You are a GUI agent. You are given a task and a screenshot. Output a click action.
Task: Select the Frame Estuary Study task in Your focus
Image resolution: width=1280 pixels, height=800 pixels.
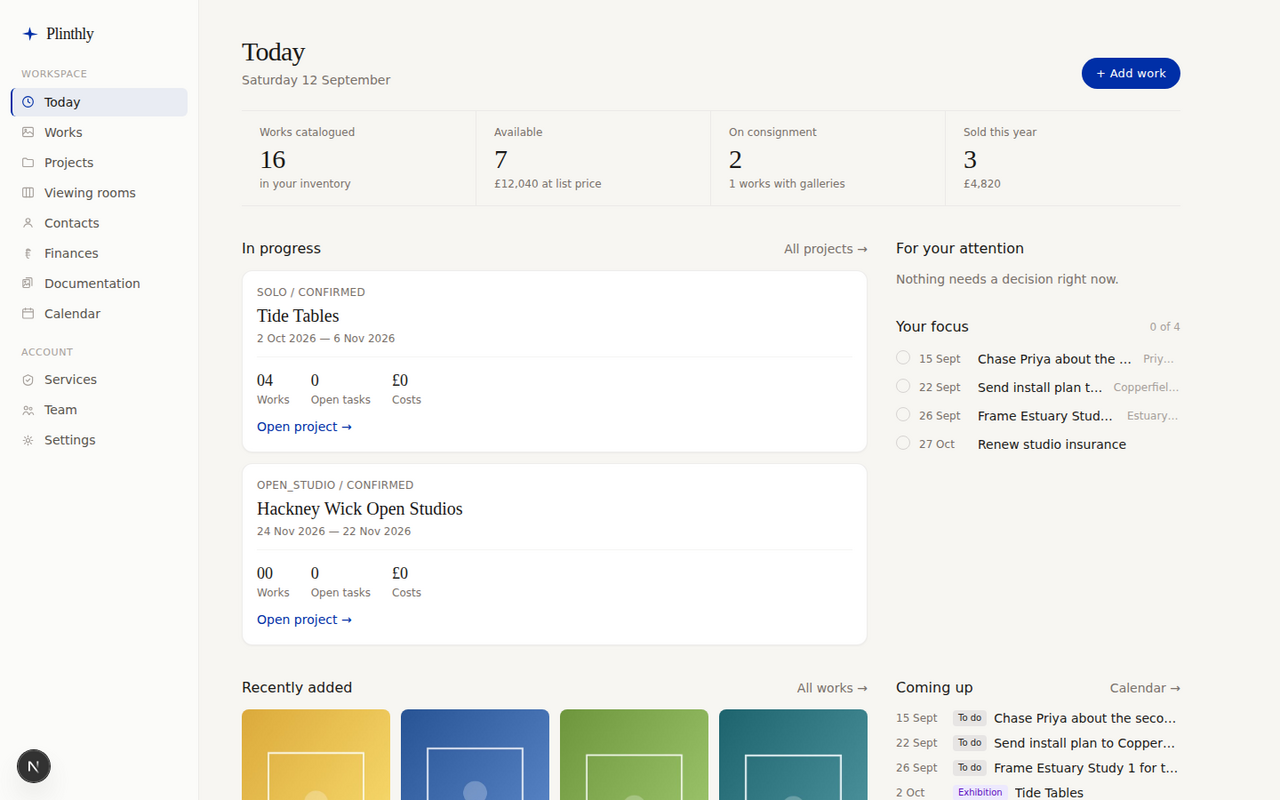click(x=1038, y=416)
